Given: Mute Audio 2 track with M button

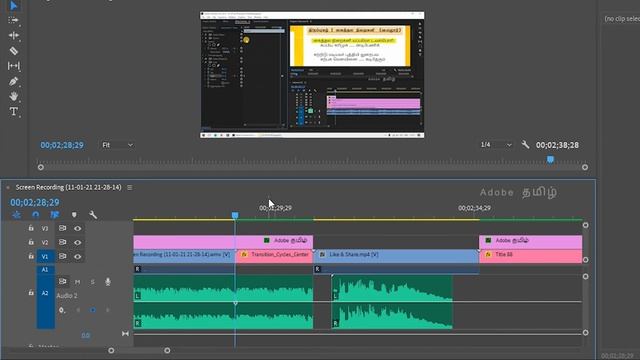Looking at the screenshot, I should (x=78, y=282).
